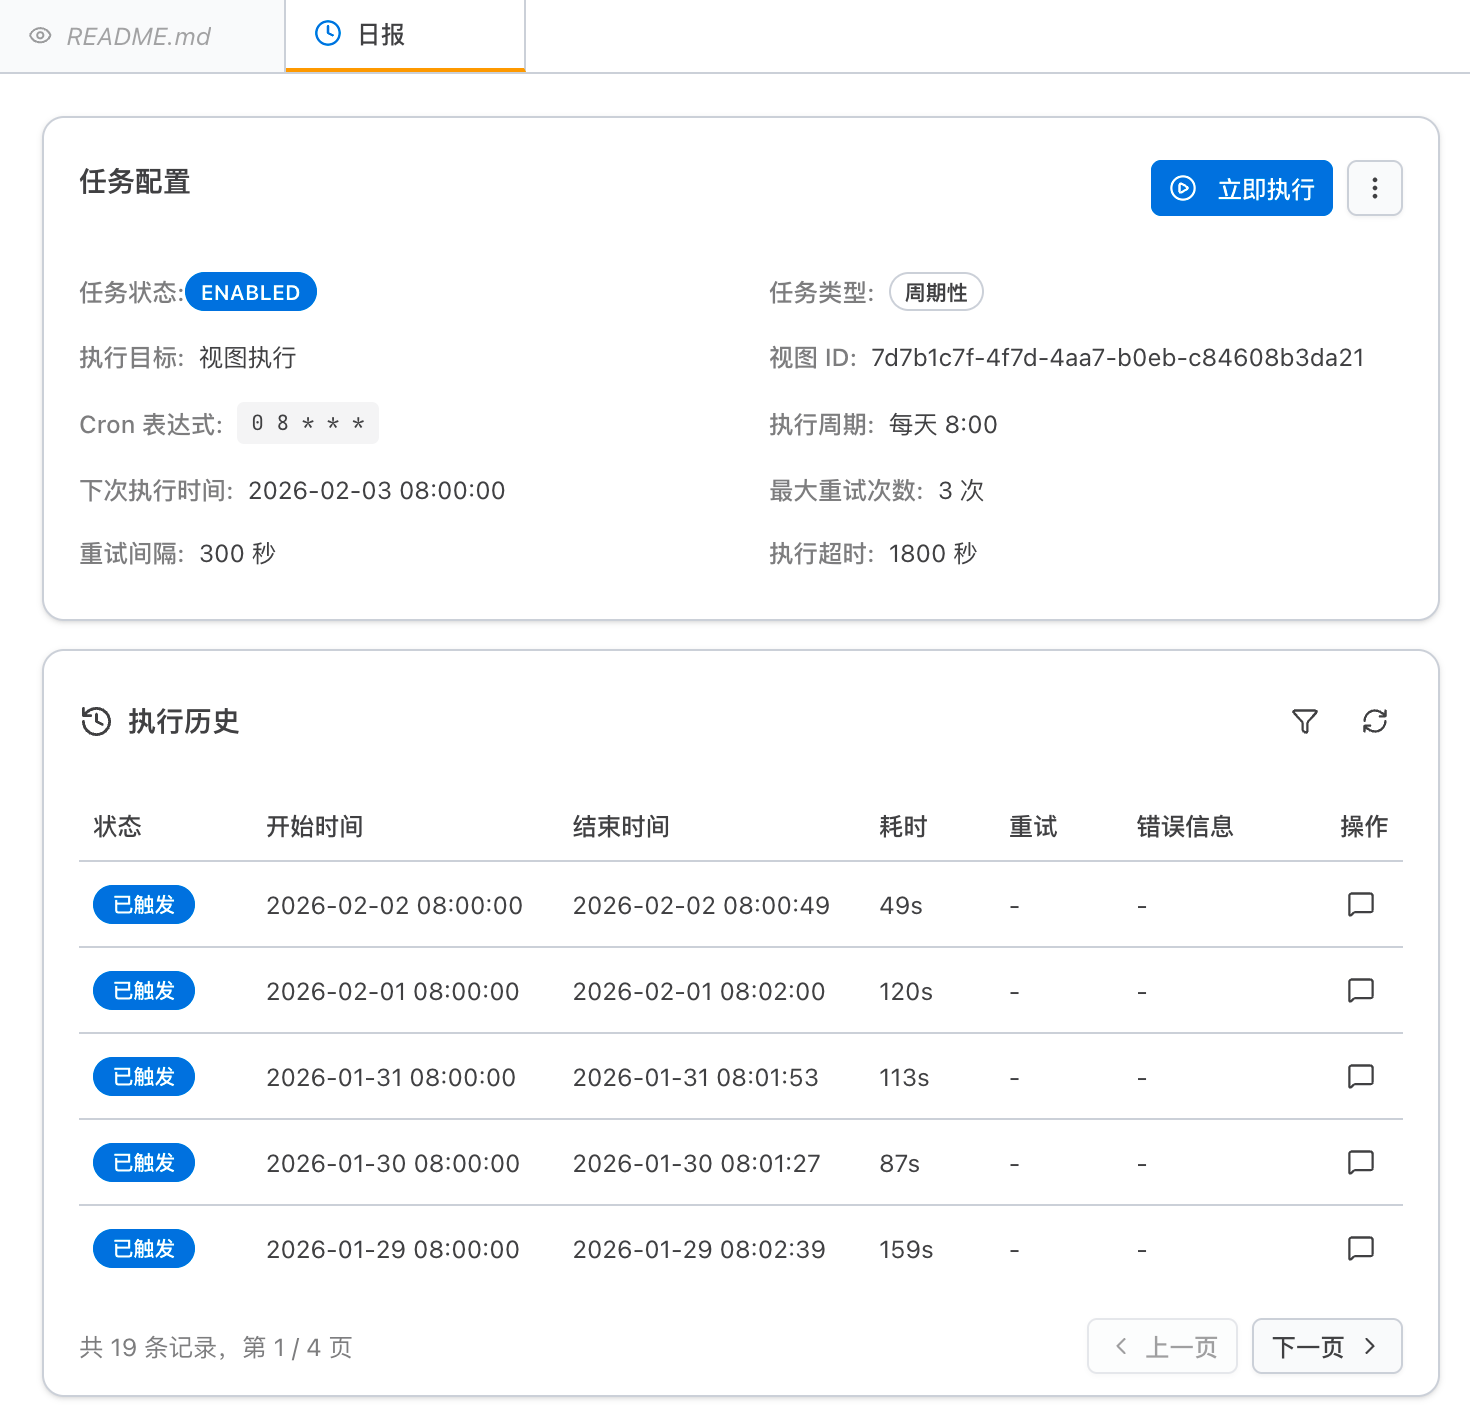Screen dimensions: 1470x1420
Task: Switch to the README.md tab
Action: (138, 36)
